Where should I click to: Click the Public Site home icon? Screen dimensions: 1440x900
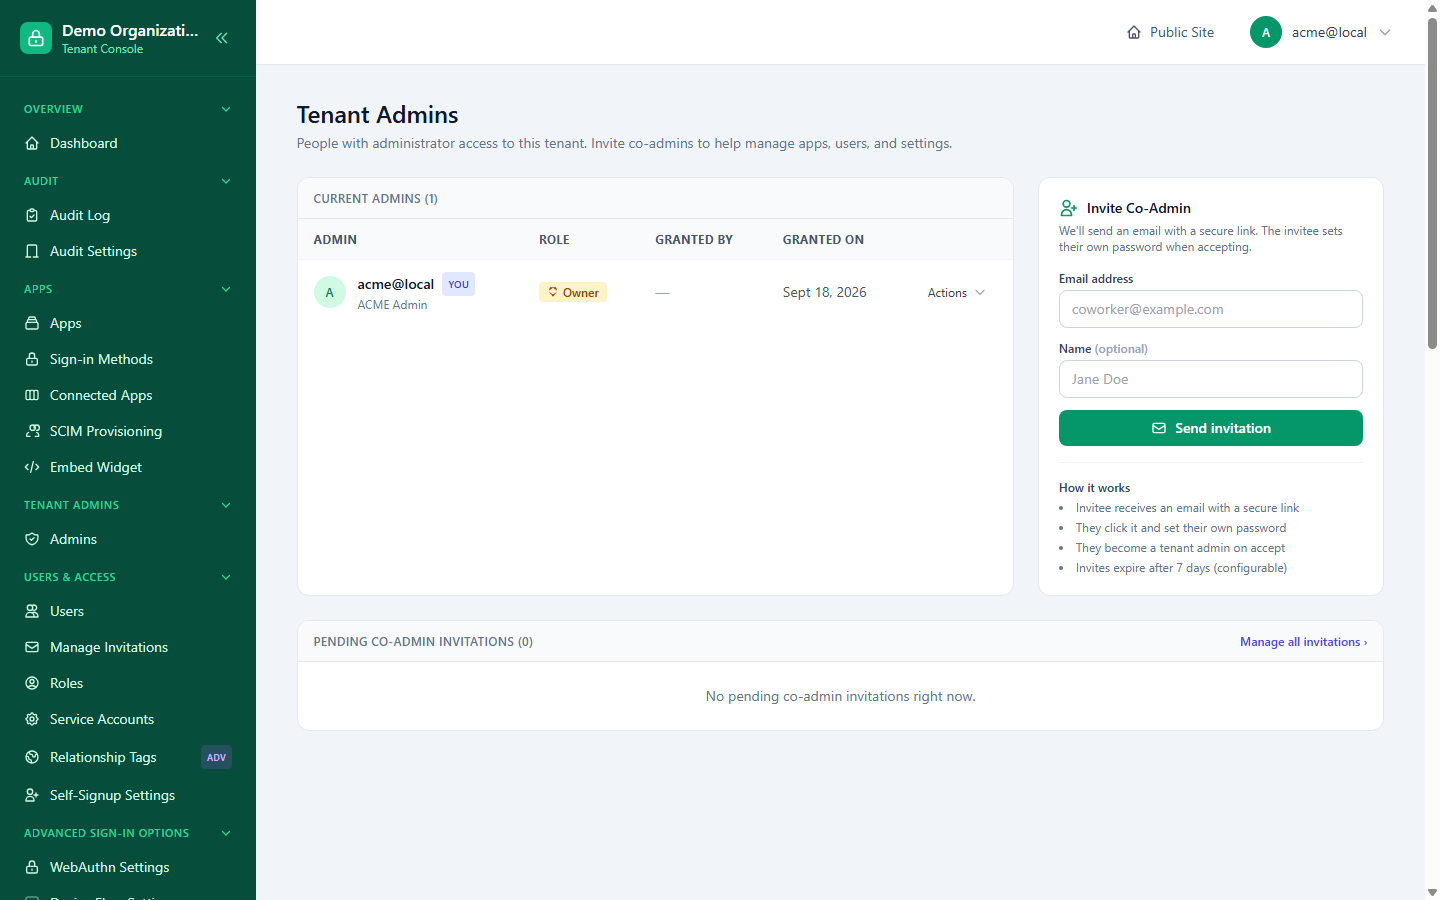pos(1134,32)
